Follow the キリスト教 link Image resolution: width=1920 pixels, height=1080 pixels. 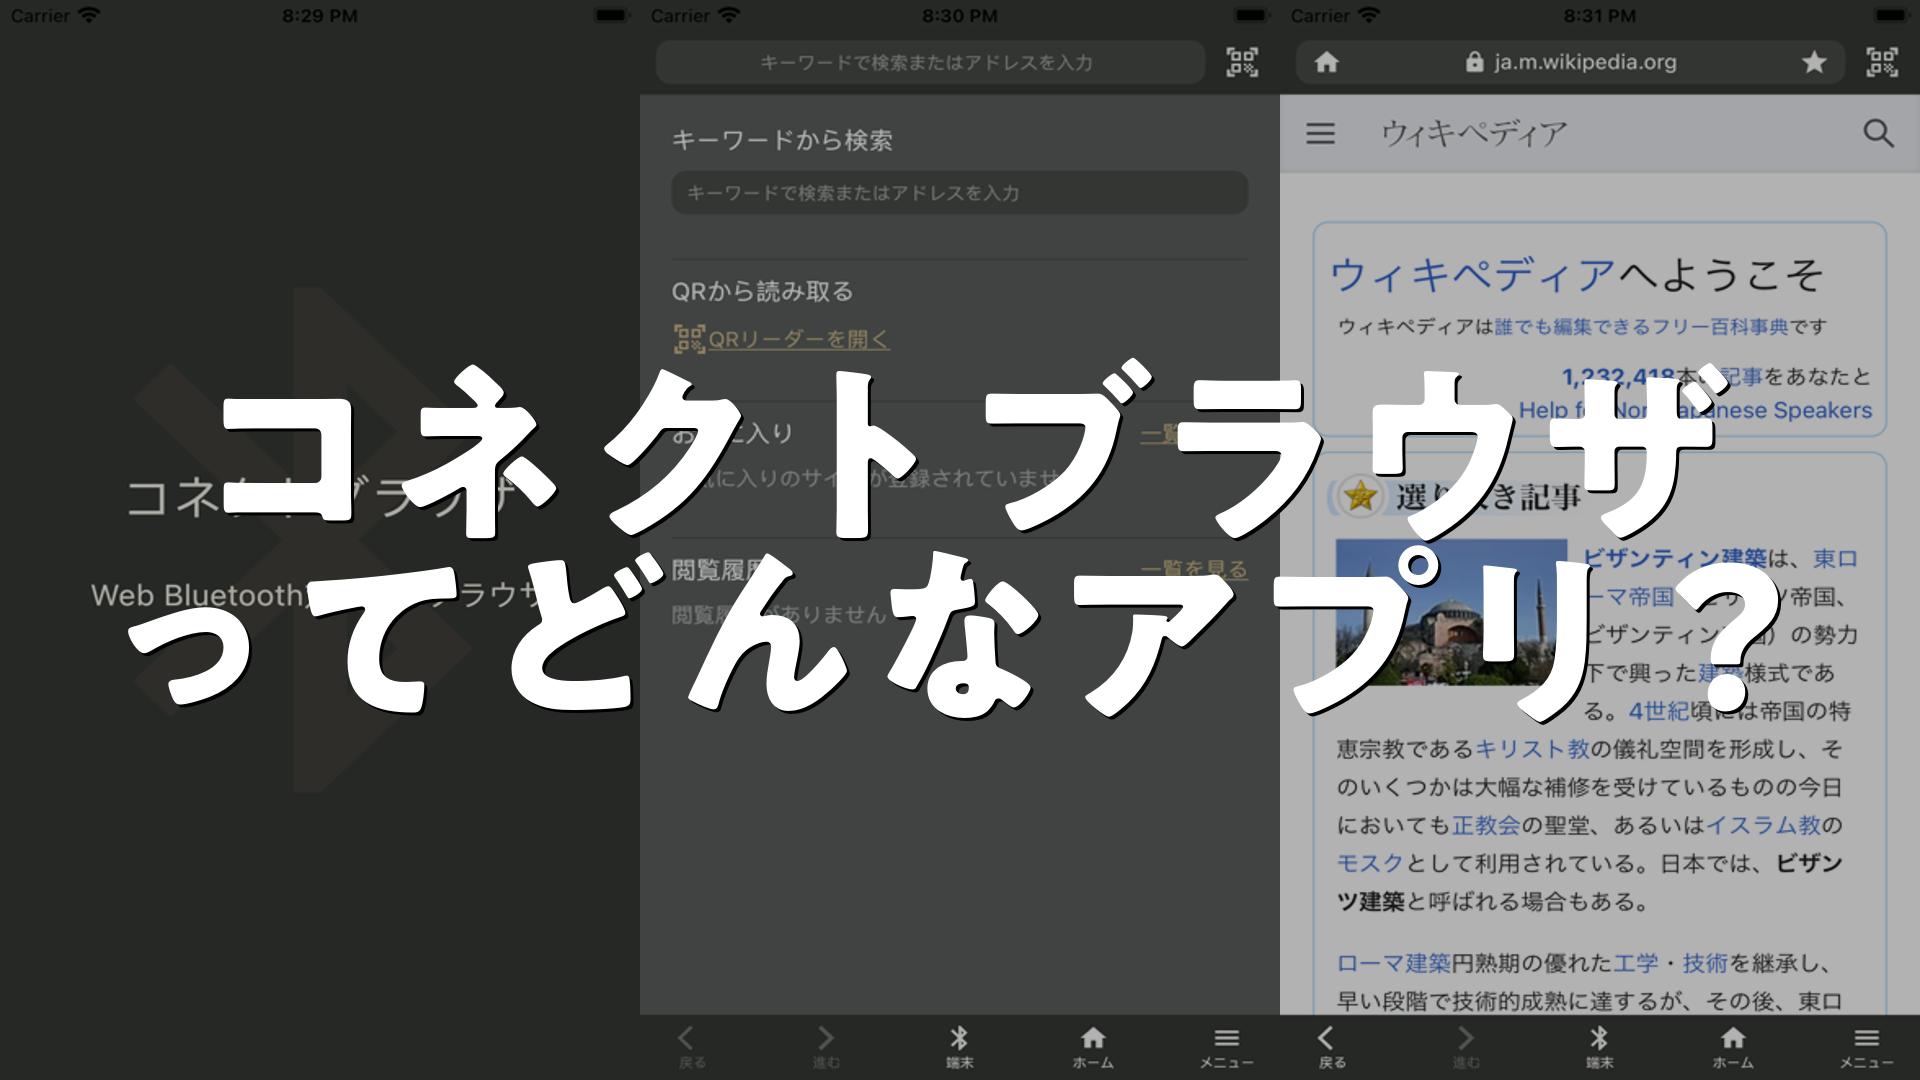coord(1532,749)
